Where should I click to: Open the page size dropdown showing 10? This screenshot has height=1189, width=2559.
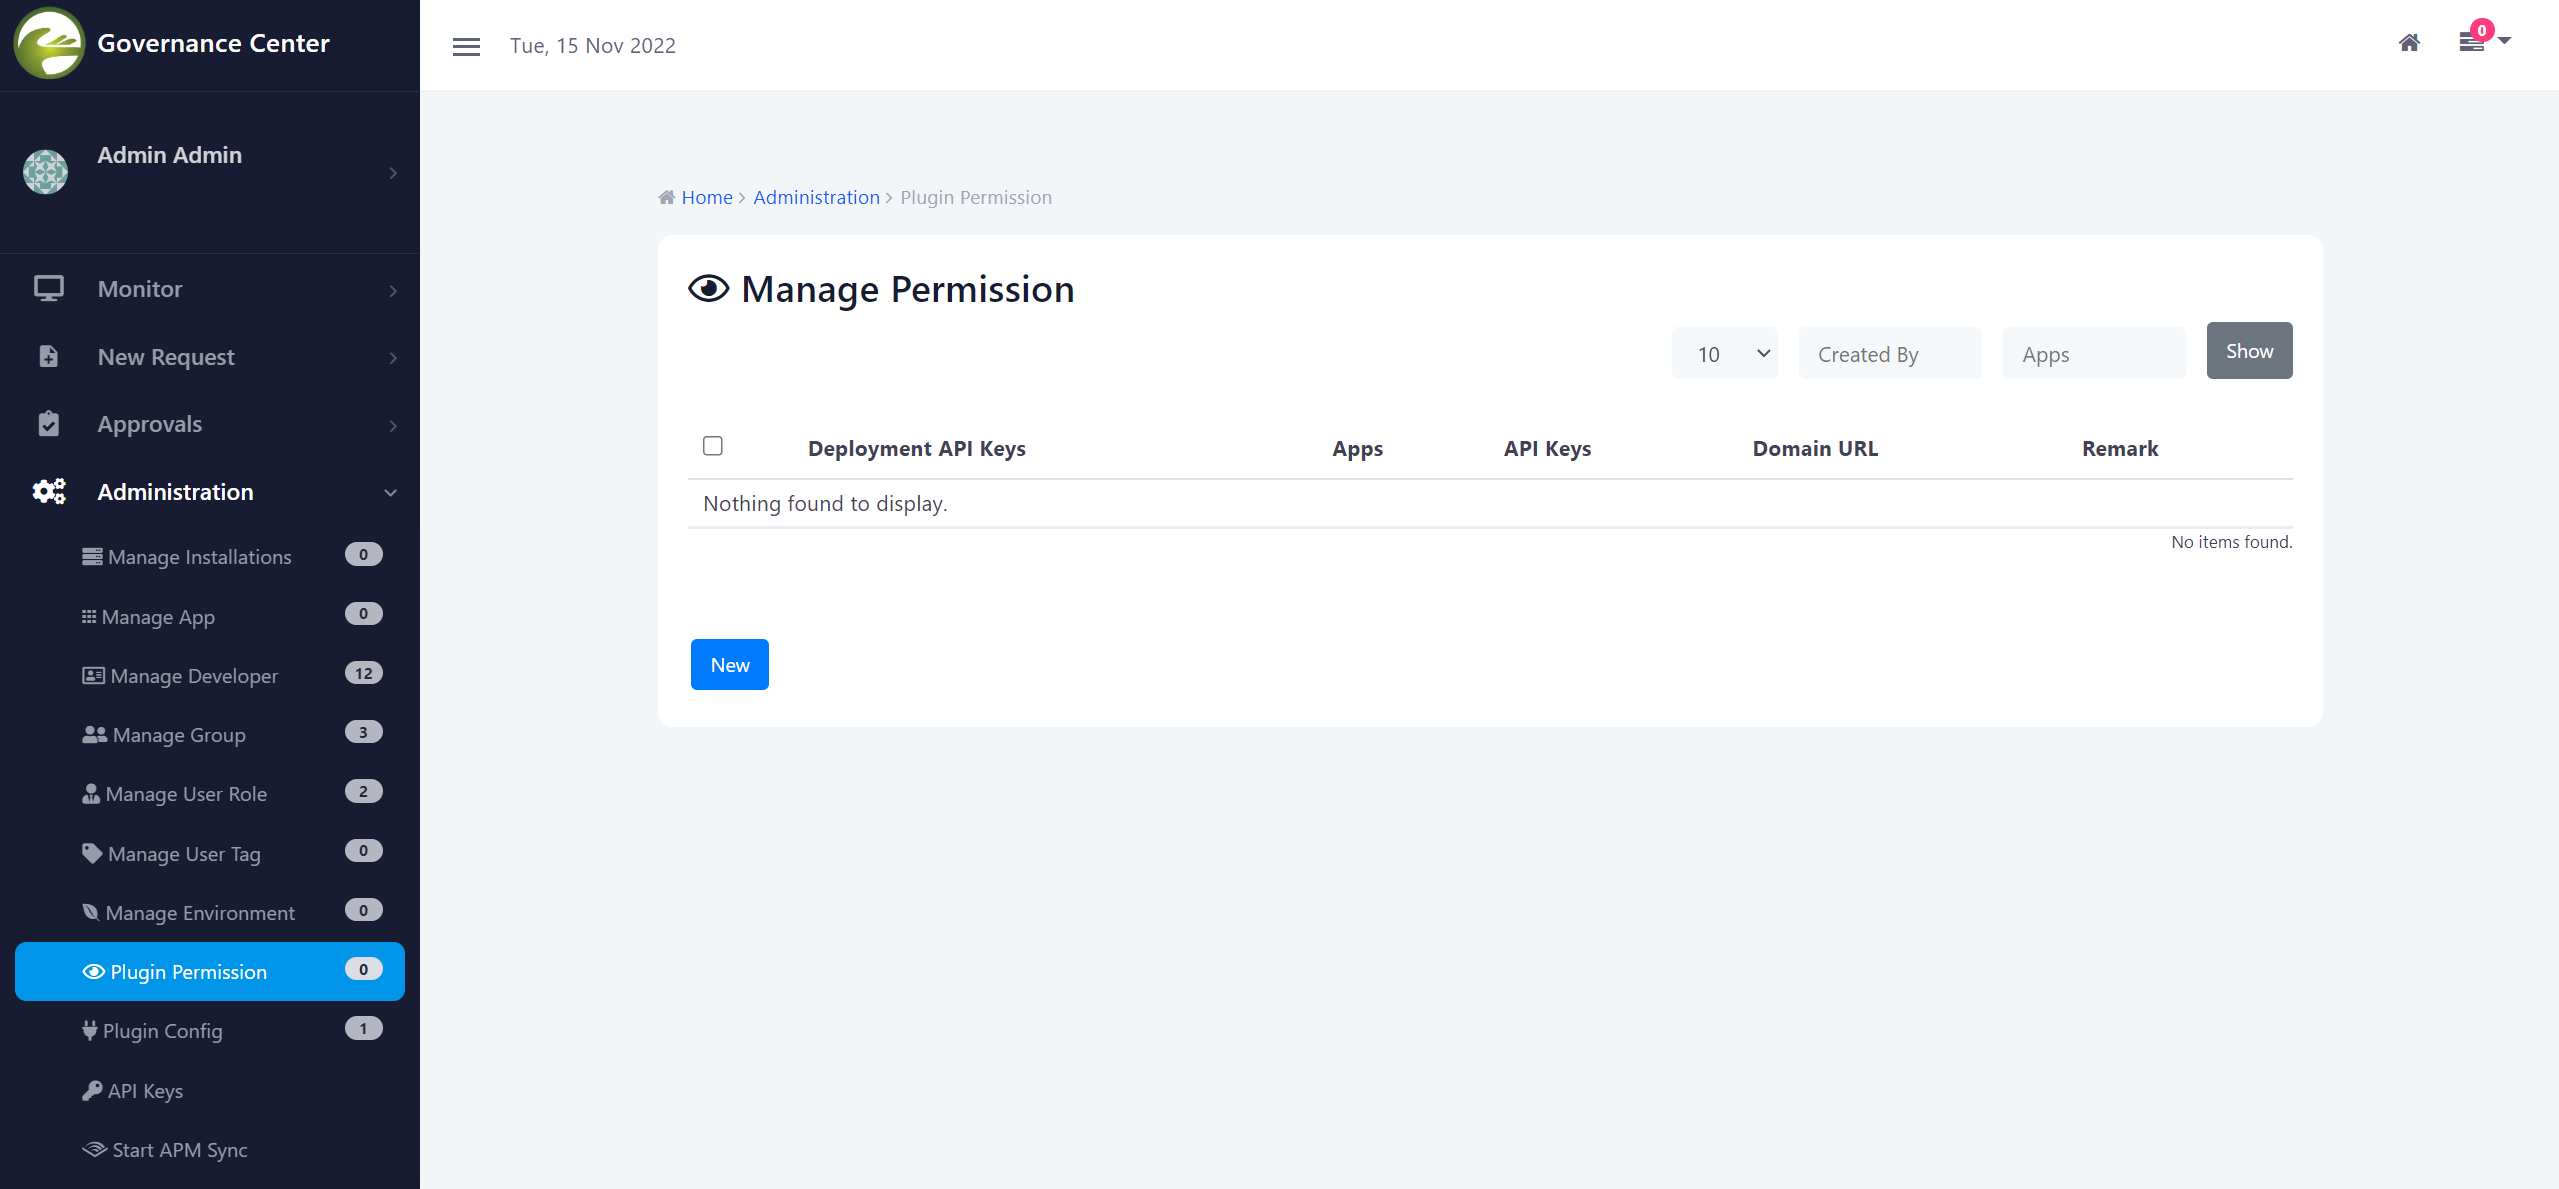(x=1724, y=354)
